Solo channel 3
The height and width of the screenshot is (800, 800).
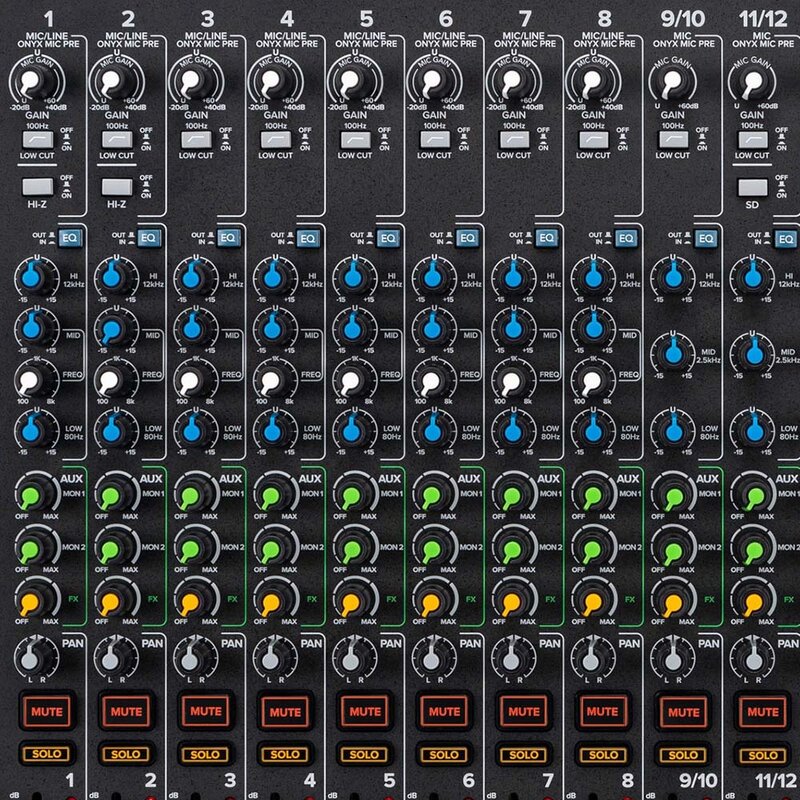tap(206, 753)
